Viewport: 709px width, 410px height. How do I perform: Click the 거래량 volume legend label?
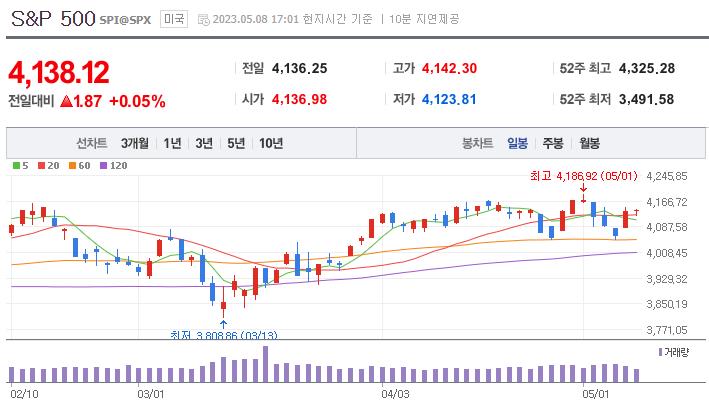tap(676, 352)
